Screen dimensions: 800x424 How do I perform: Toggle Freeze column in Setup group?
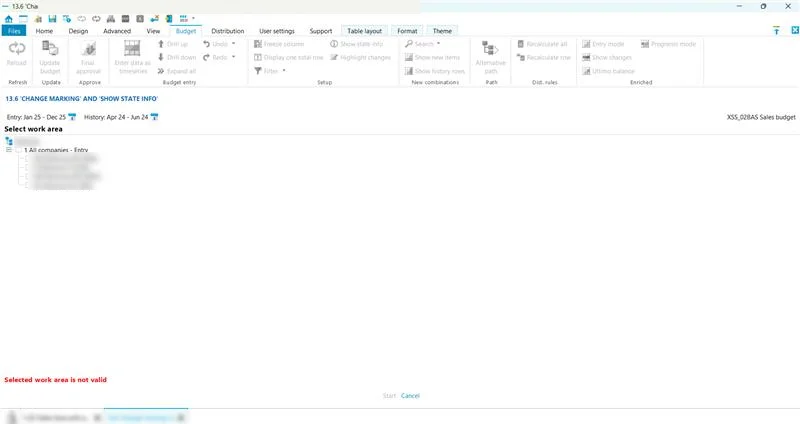coord(279,44)
